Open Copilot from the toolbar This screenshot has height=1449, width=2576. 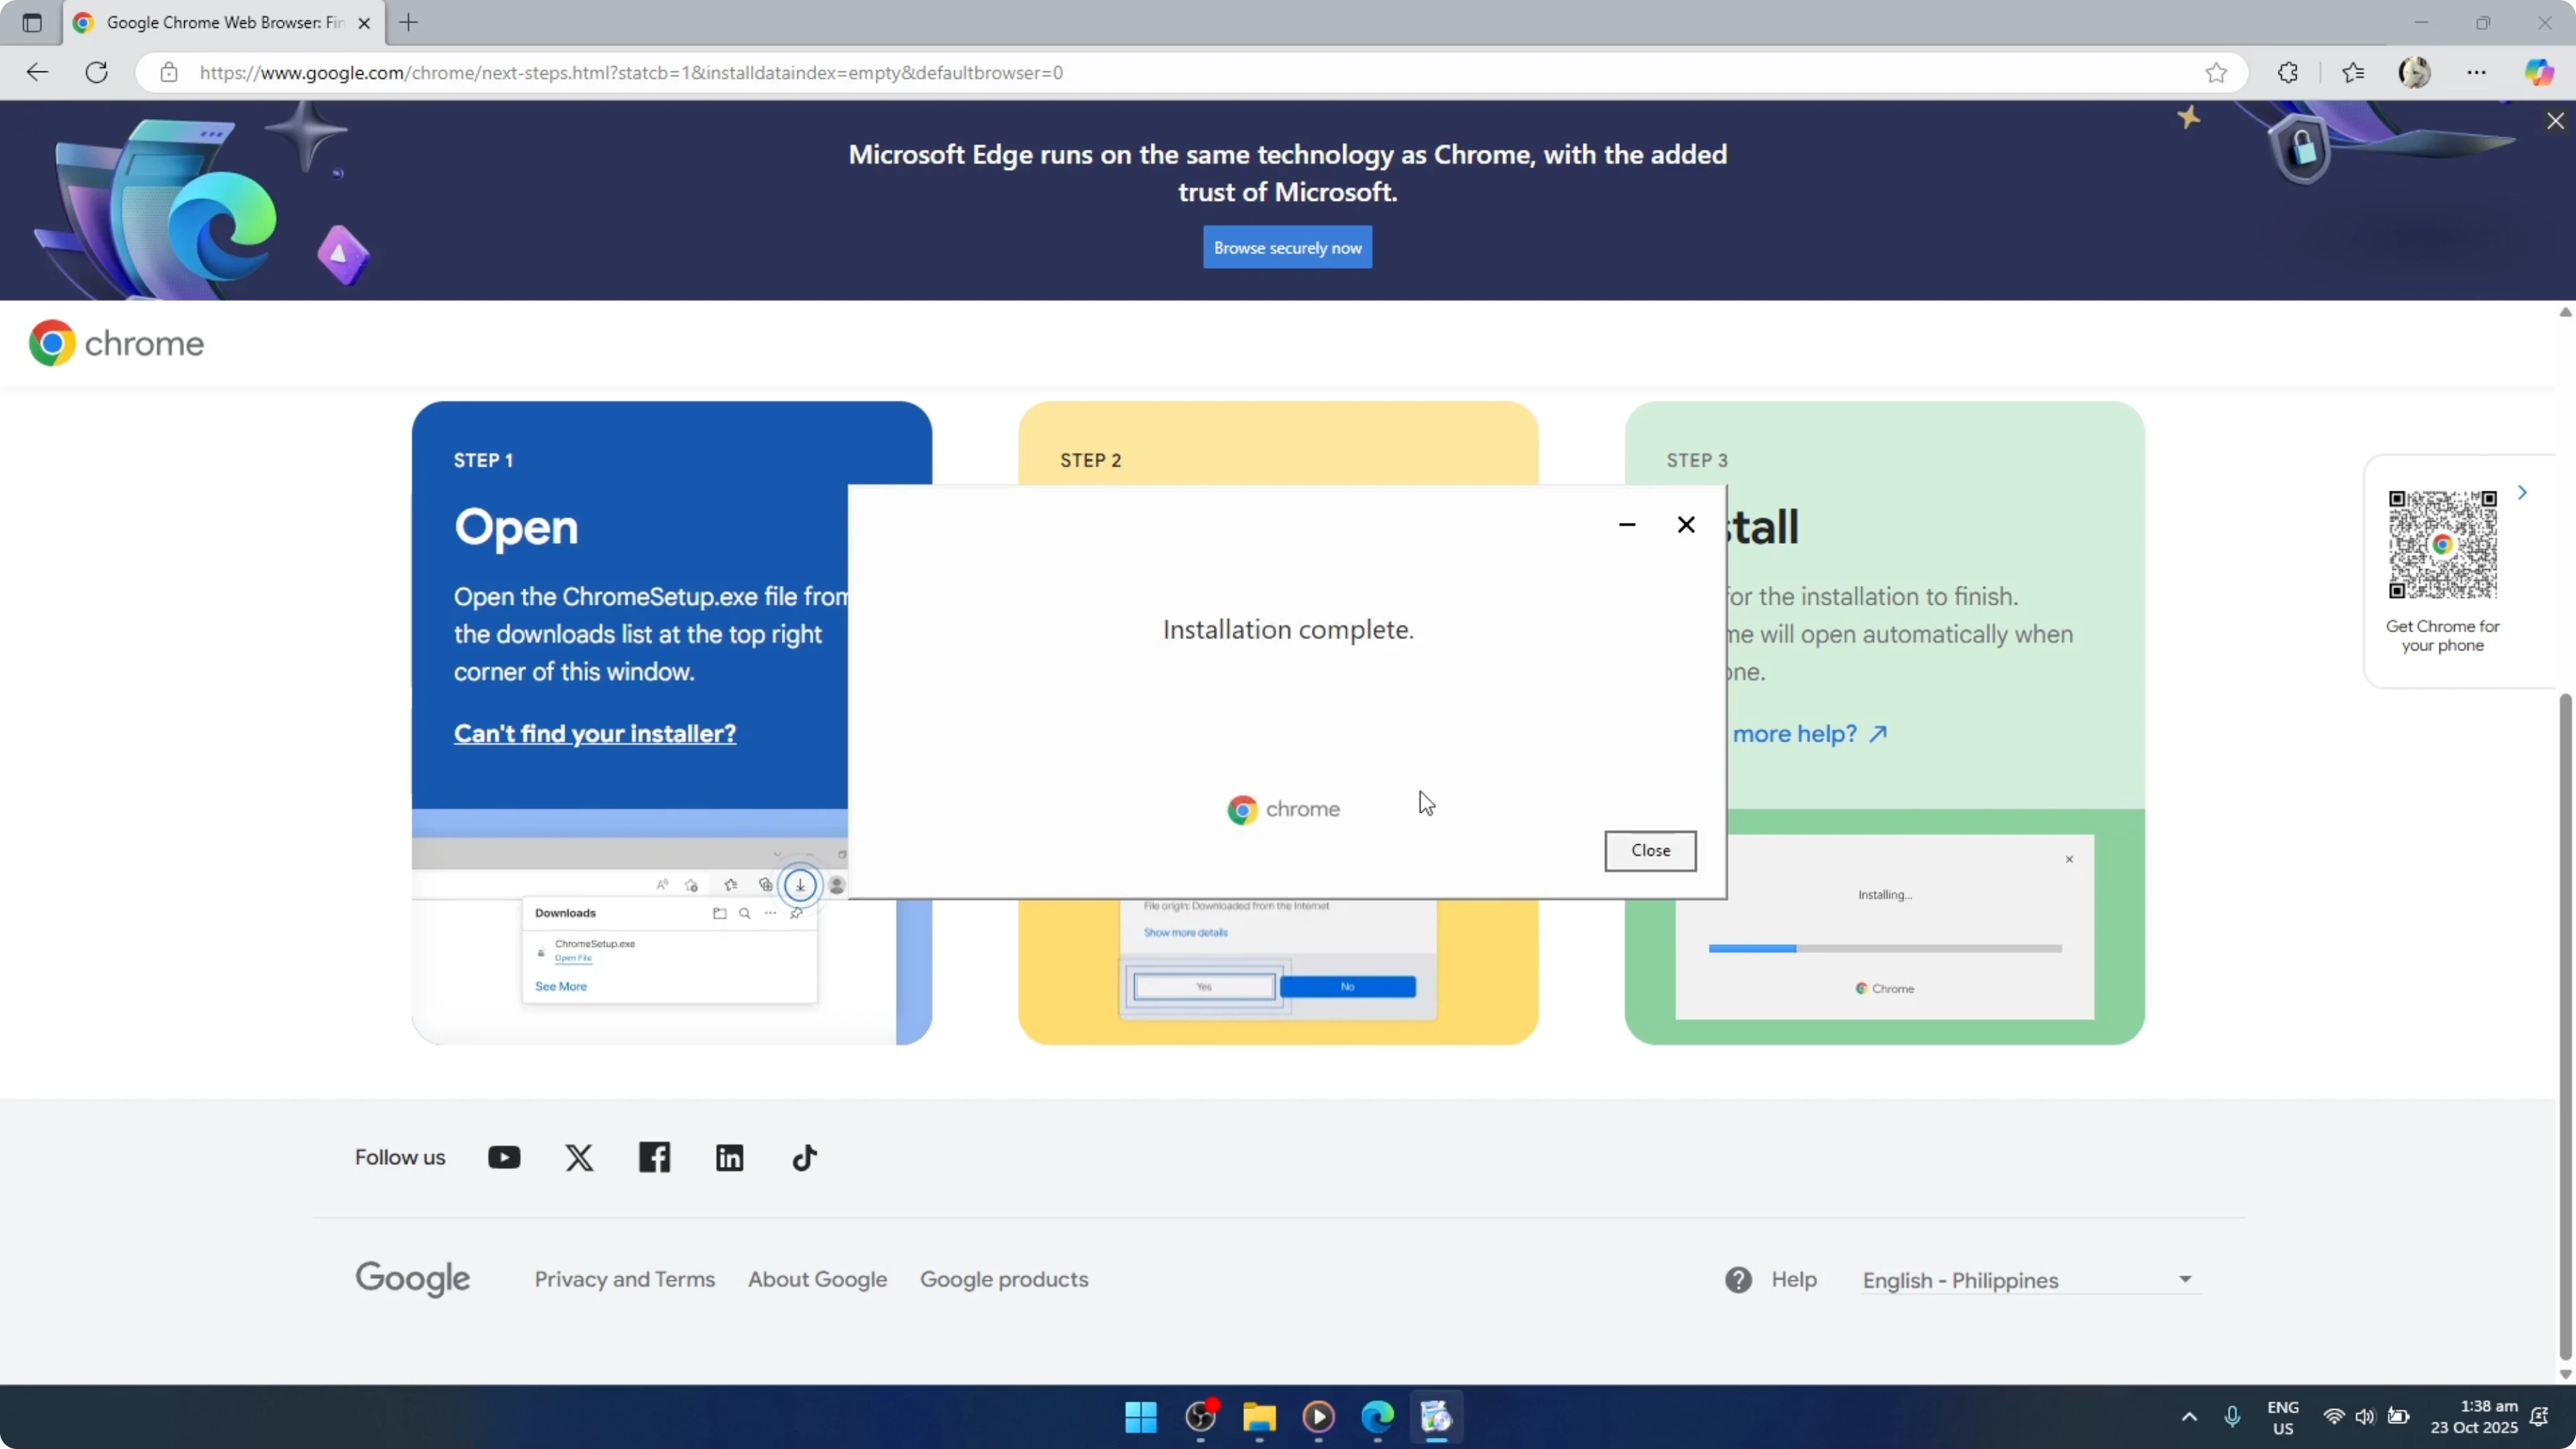[2538, 72]
